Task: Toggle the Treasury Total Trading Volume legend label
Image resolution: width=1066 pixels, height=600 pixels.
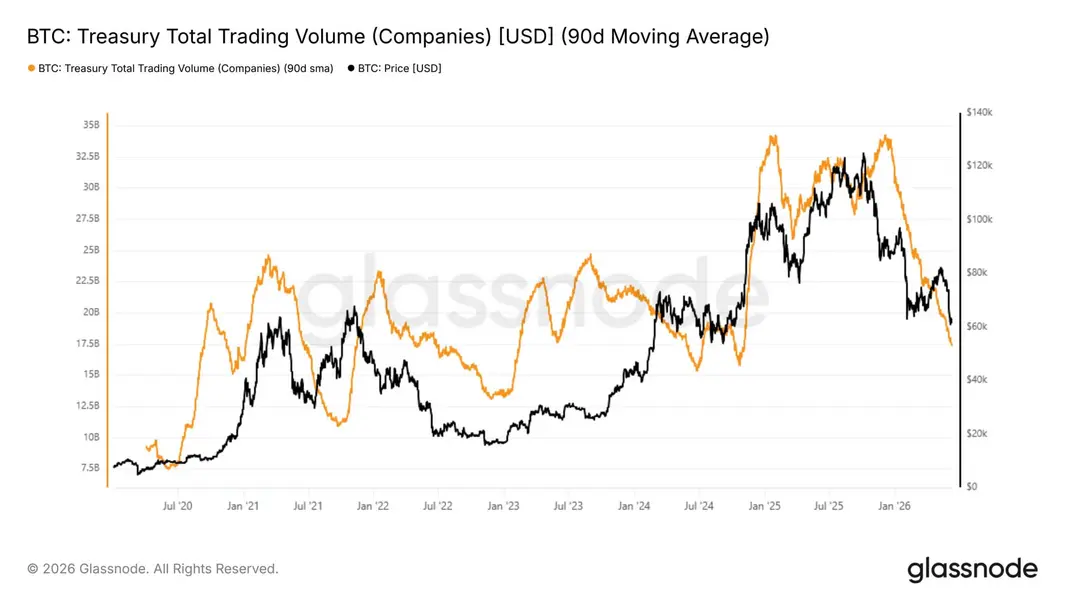Action: (186, 69)
